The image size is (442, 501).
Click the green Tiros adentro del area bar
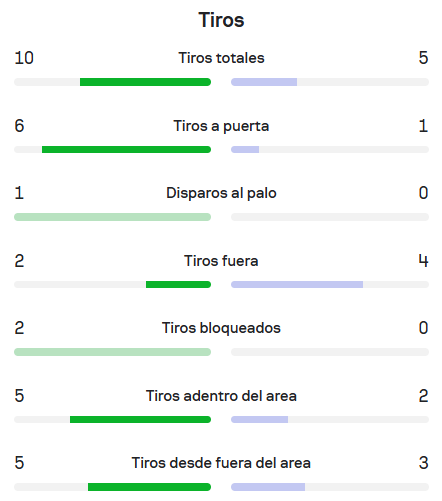[140, 420]
